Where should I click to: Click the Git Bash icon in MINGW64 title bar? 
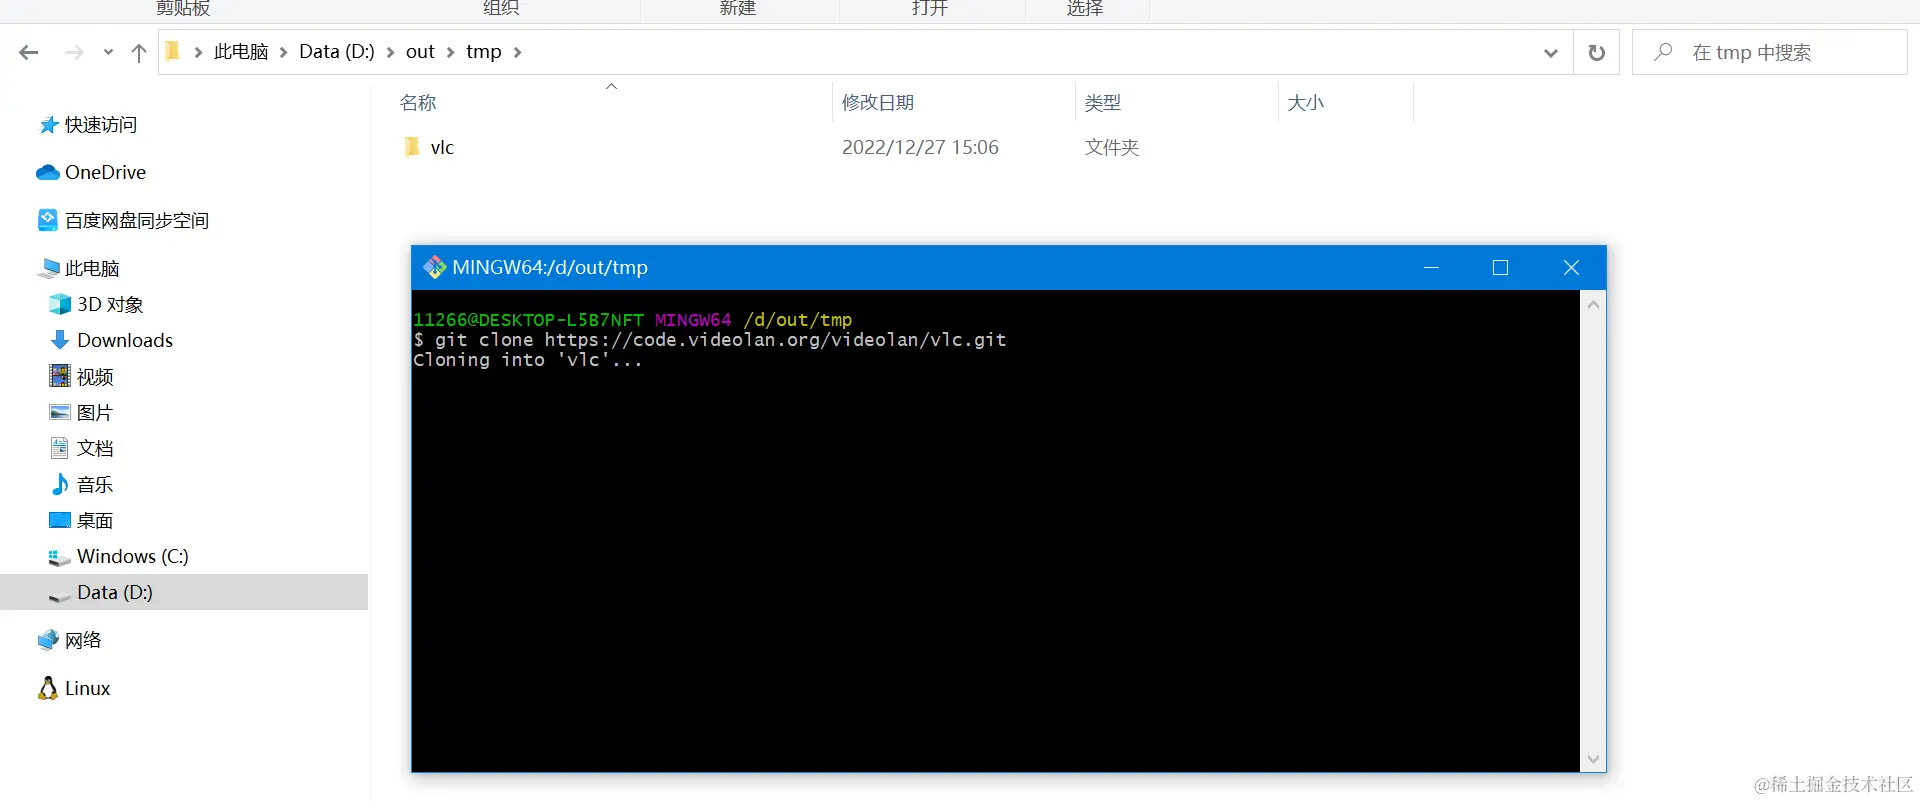tap(434, 267)
